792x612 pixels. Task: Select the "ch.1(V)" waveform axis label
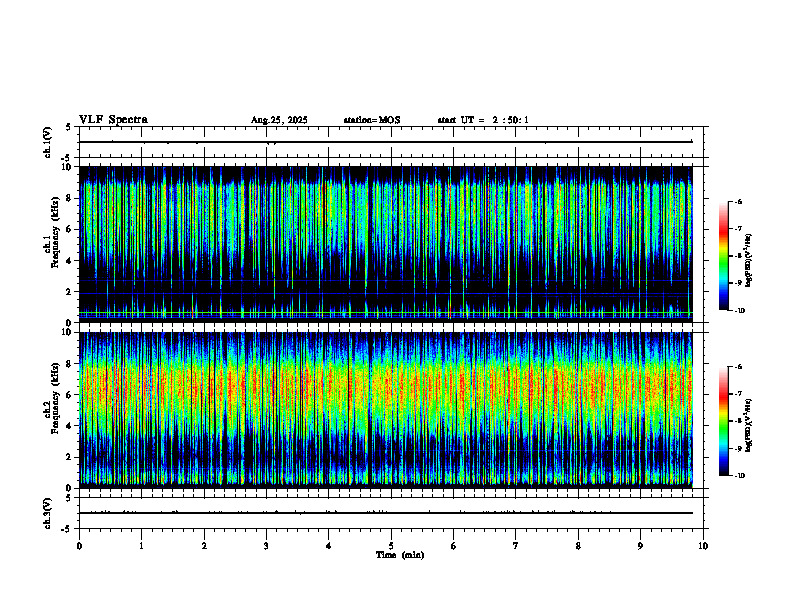[x=47, y=142]
